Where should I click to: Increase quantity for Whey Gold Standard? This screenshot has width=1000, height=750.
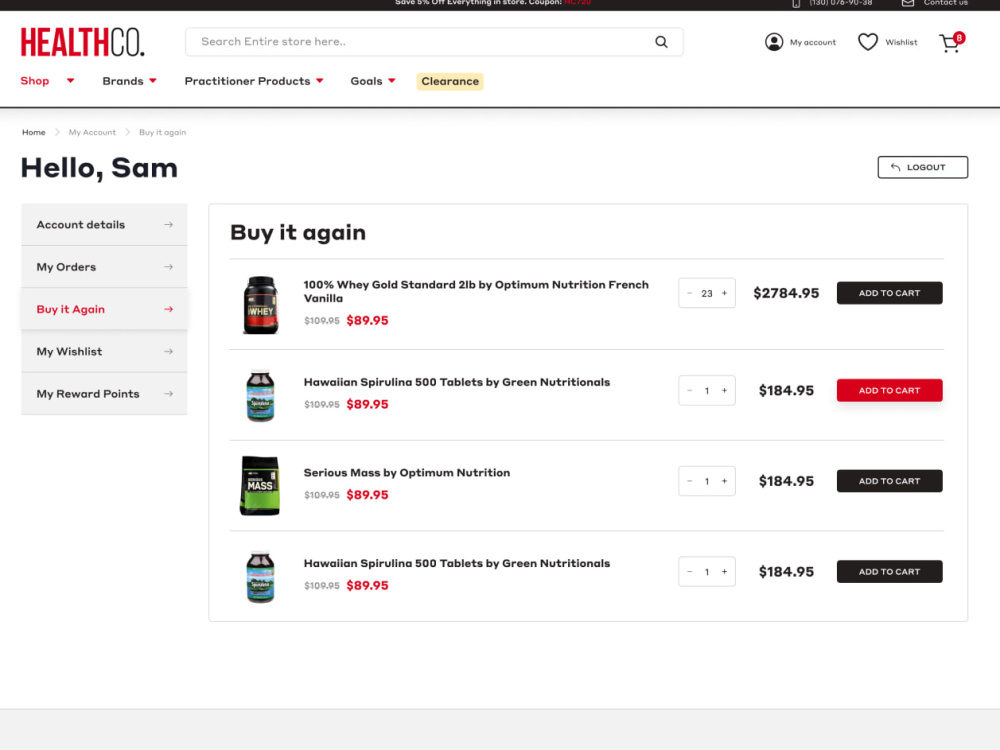pyautogui.click(x=724, y=293)
